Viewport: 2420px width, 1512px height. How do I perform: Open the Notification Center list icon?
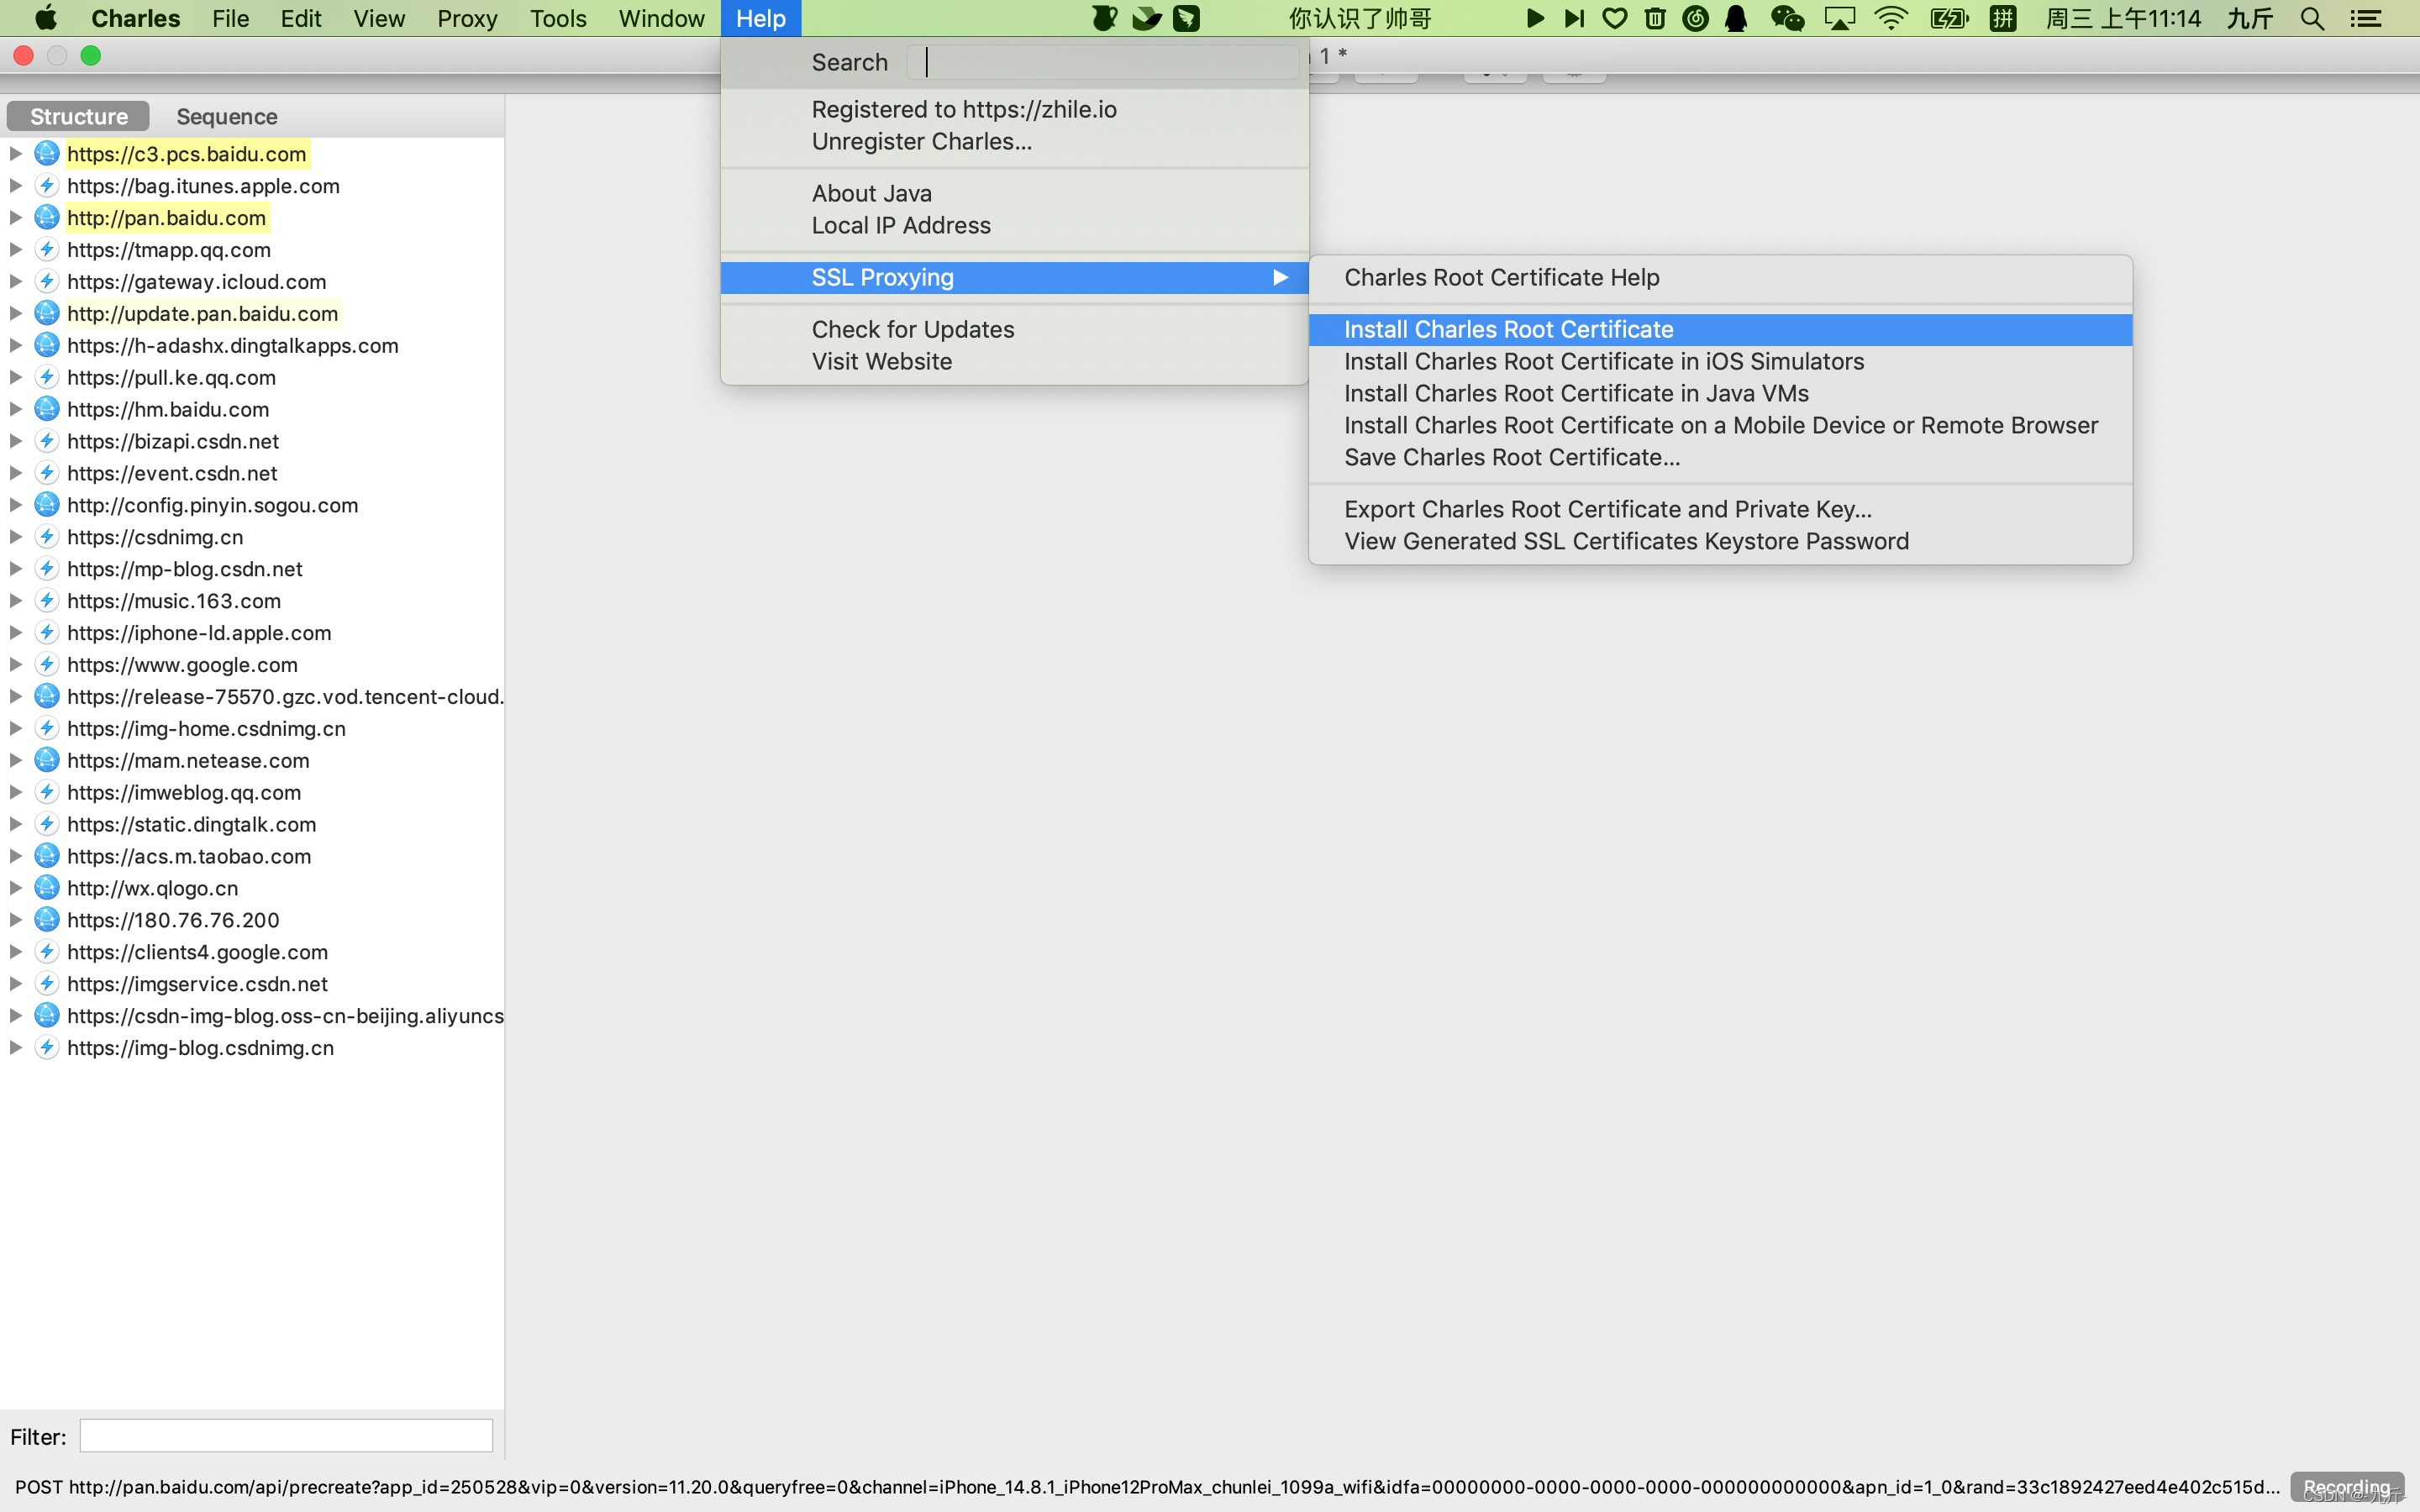pos(2365,18)
